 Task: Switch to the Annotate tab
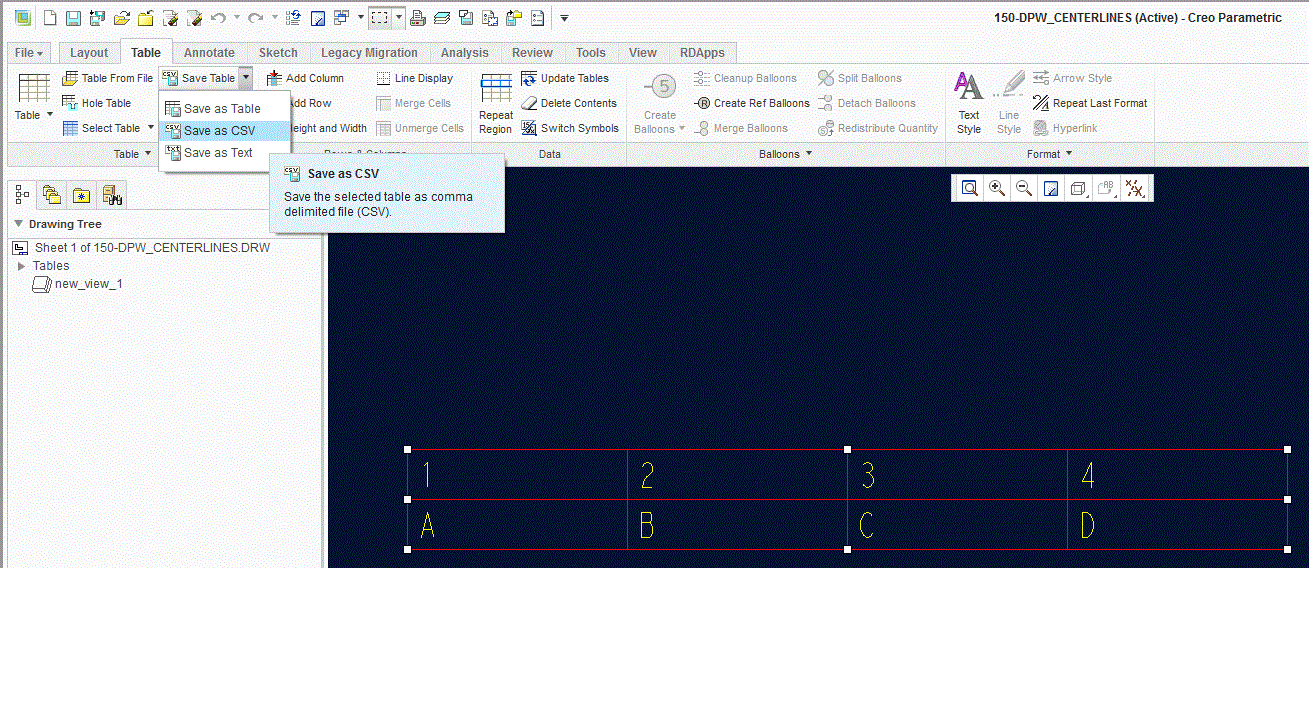(x=209, y=53)
